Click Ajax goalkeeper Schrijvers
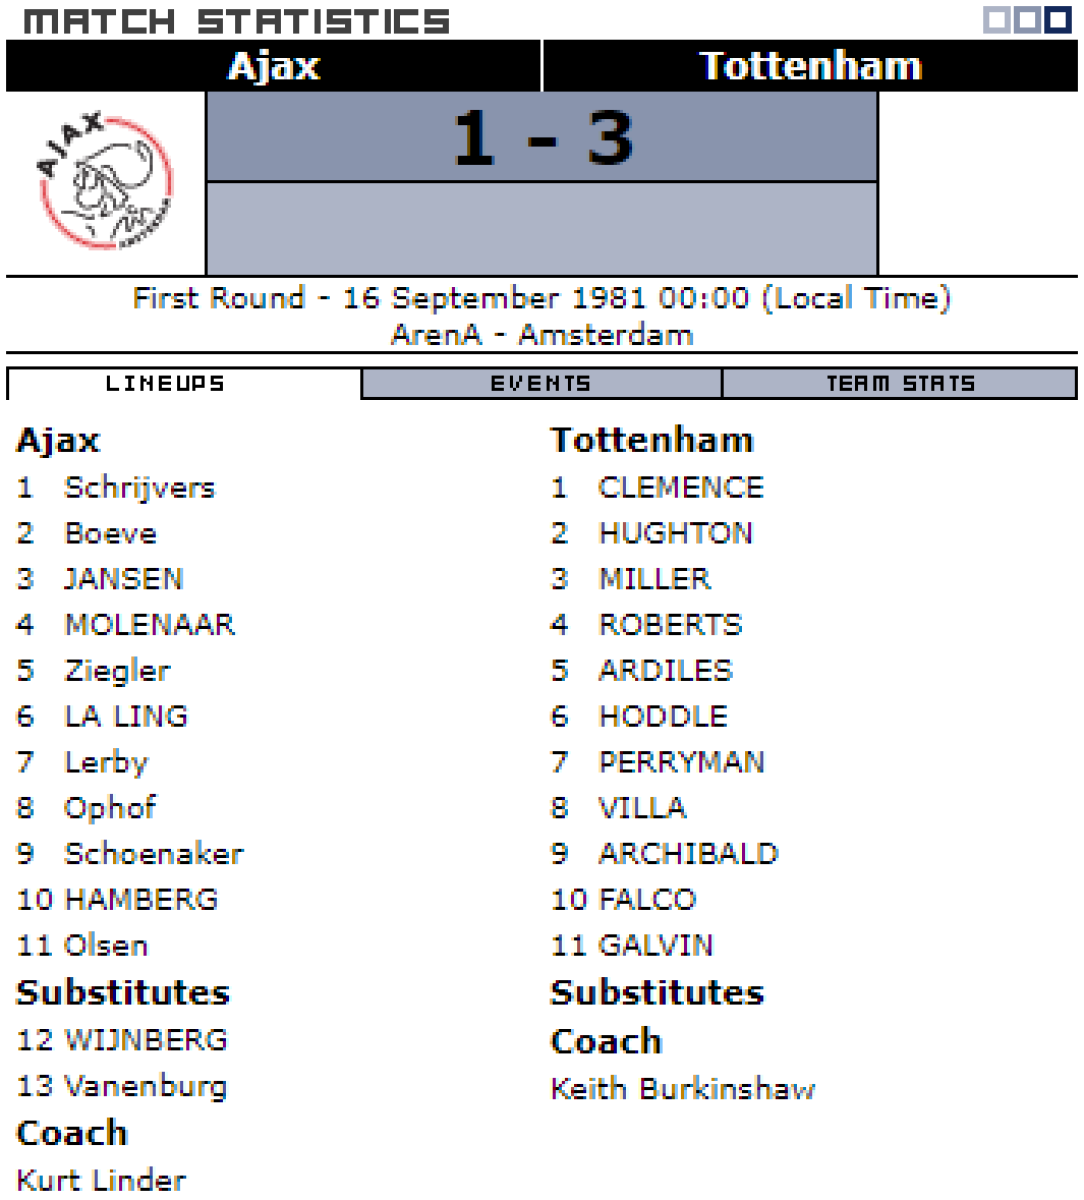 [x=139, y=488]
